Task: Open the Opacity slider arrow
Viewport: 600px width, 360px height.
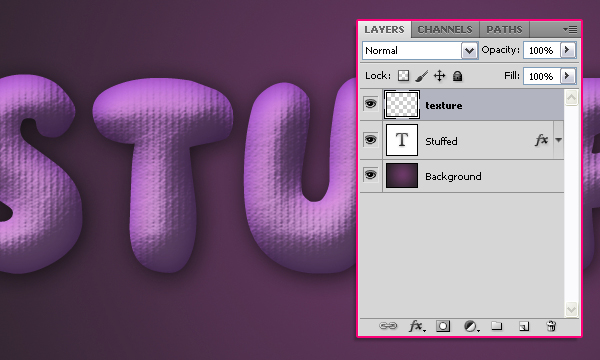Action: [567, 50]
